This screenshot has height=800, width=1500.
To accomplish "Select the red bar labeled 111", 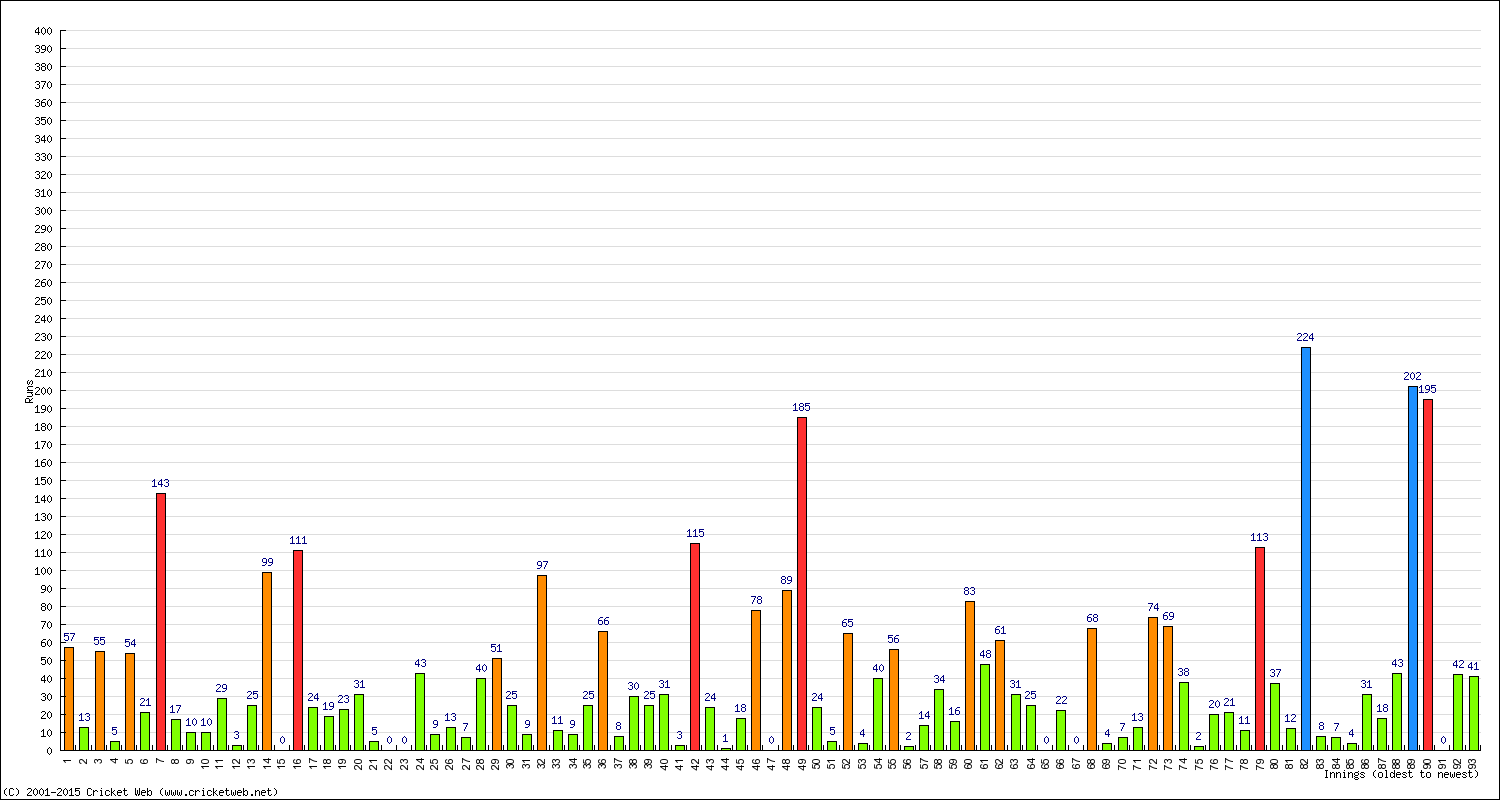I will coord(297,650).
